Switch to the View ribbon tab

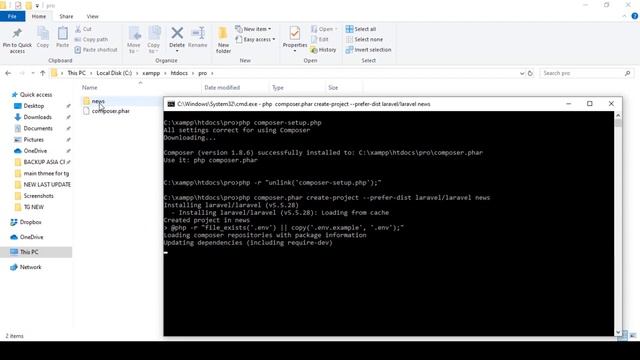coord(93,16)
